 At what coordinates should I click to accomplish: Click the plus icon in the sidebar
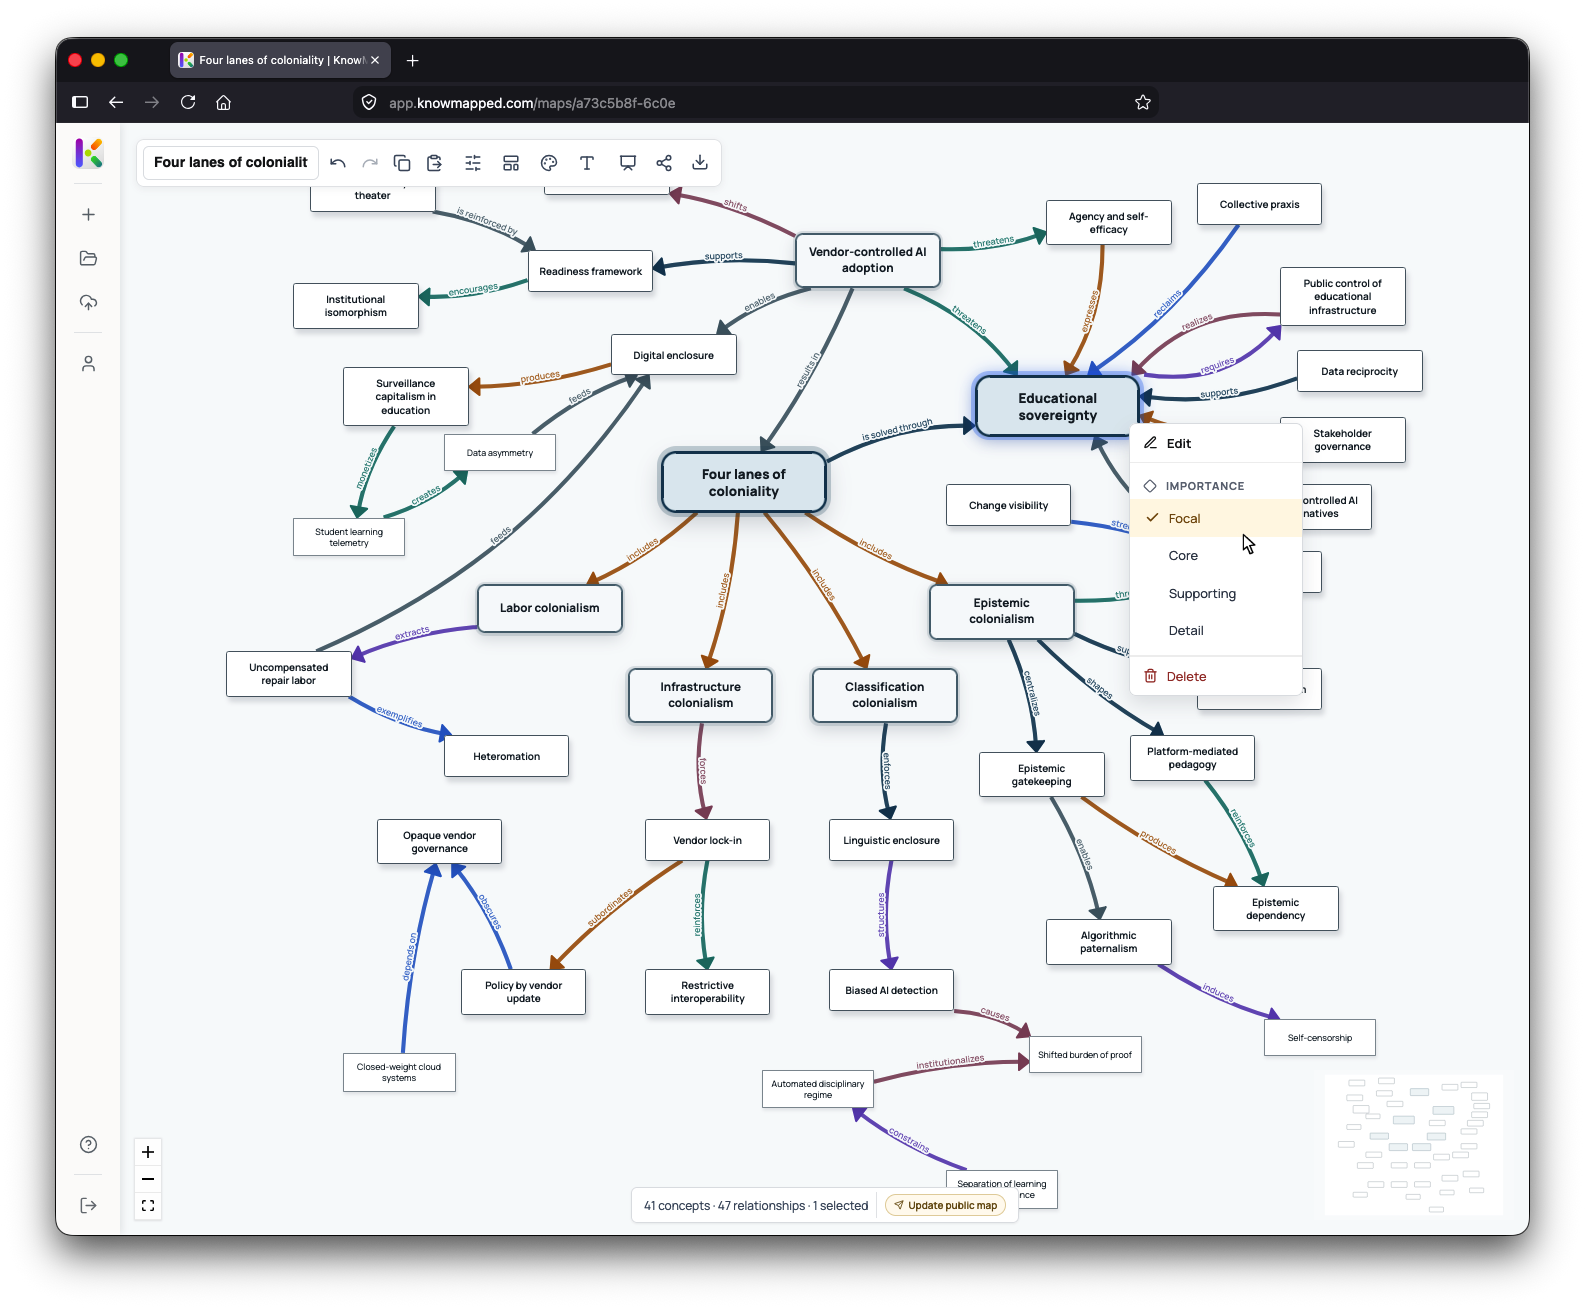click(89, 215)
